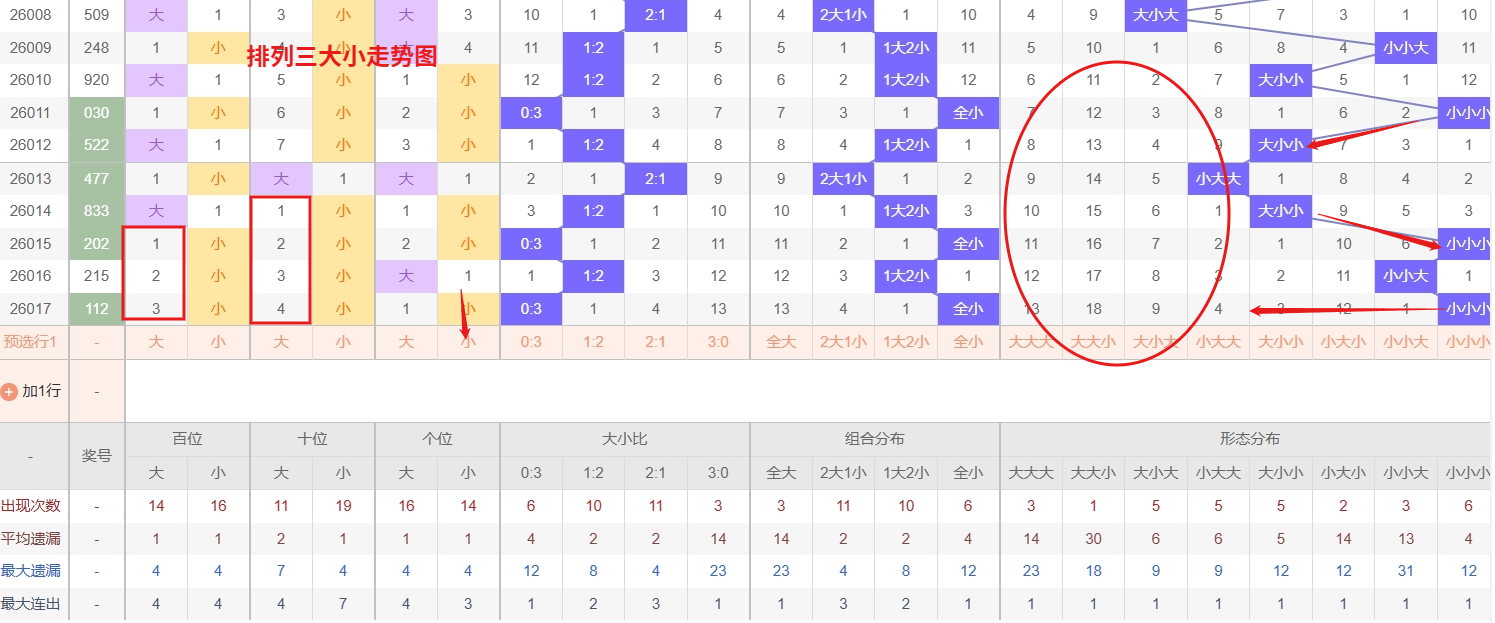Click the 奖号 column header

click(97, 456)
